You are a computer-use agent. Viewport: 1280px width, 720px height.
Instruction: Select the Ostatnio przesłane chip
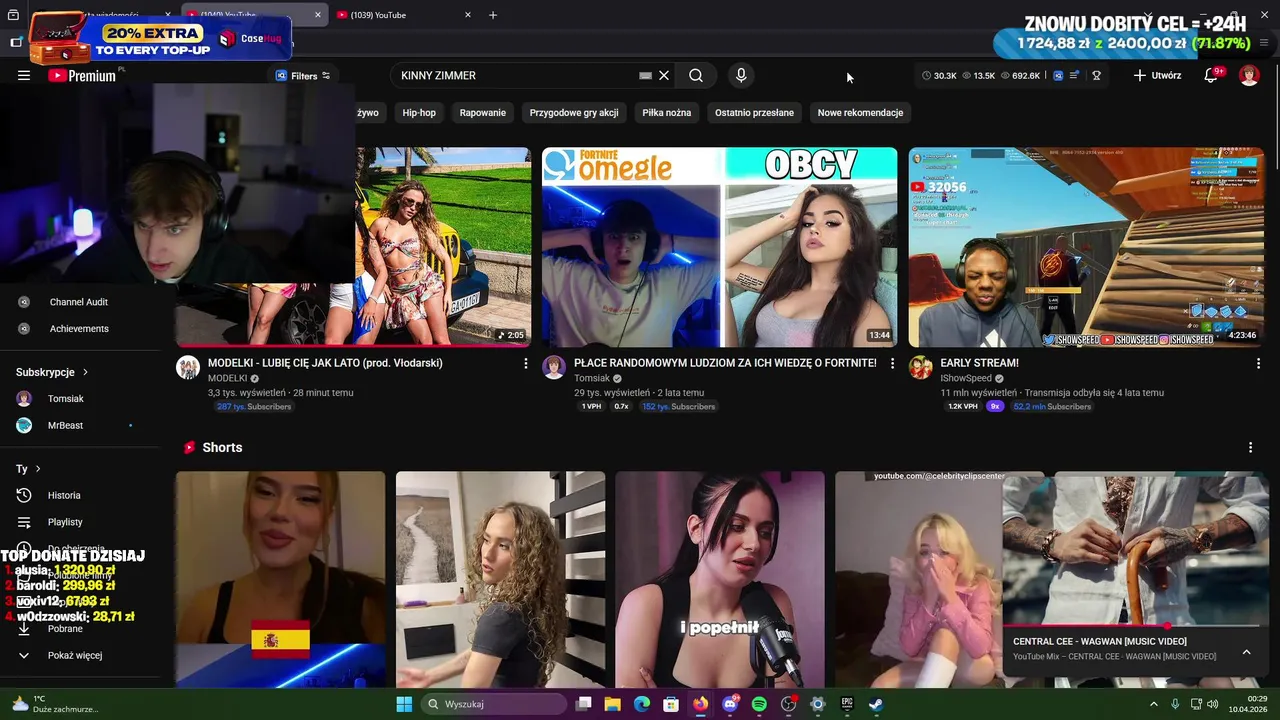tap(754, 113)
